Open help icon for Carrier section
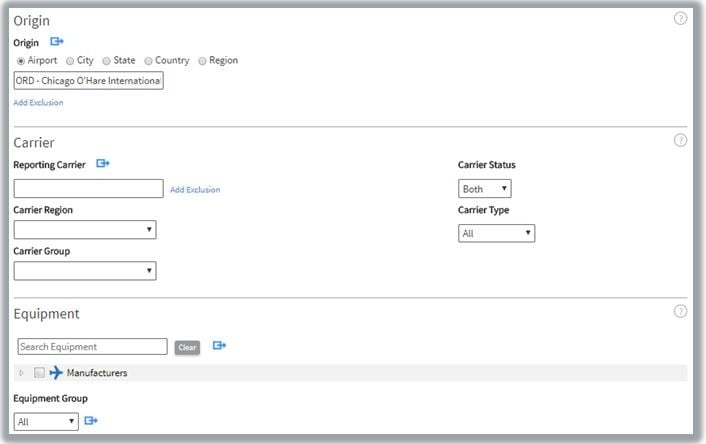Screen dimensions: 706x444 point(681,141)
